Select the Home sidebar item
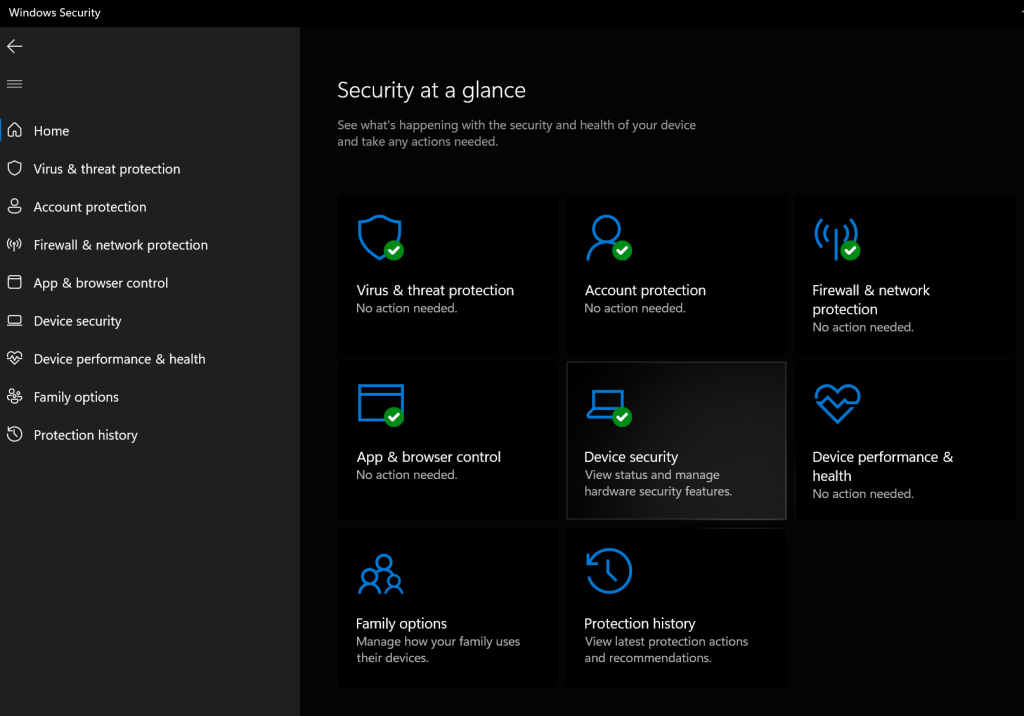 coord(51,131)
